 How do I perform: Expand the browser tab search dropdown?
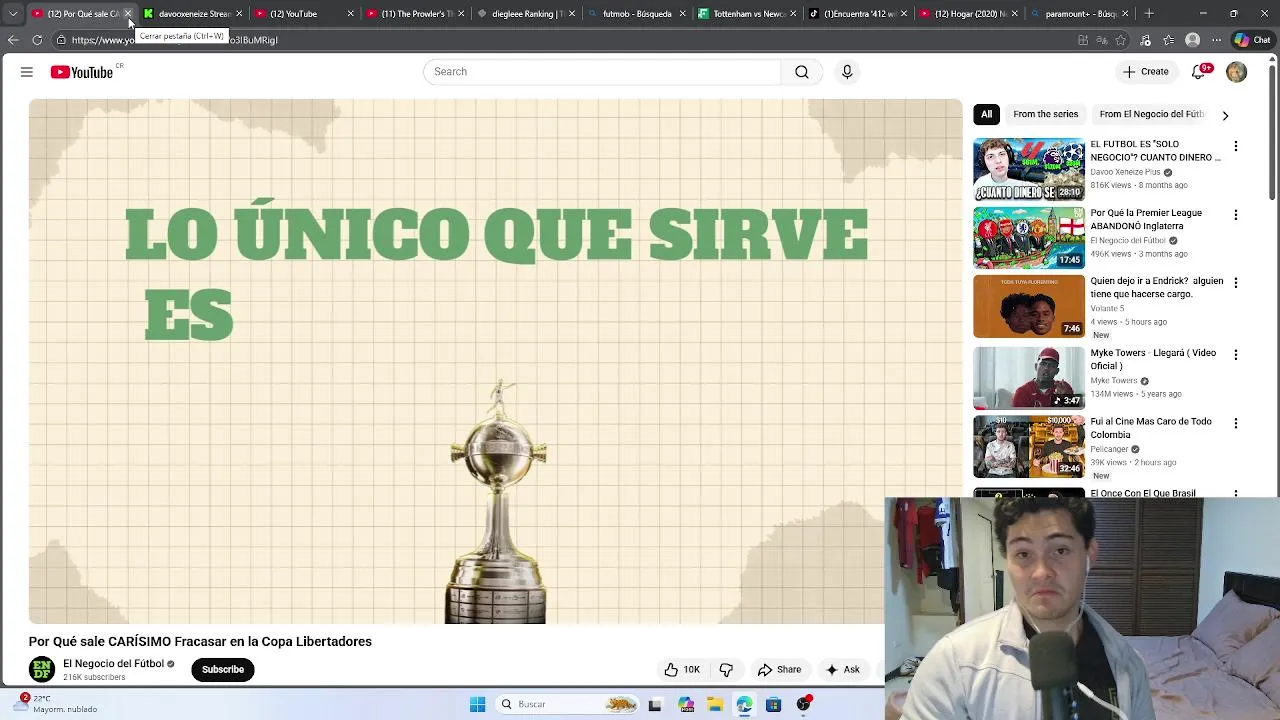(13, 14)
